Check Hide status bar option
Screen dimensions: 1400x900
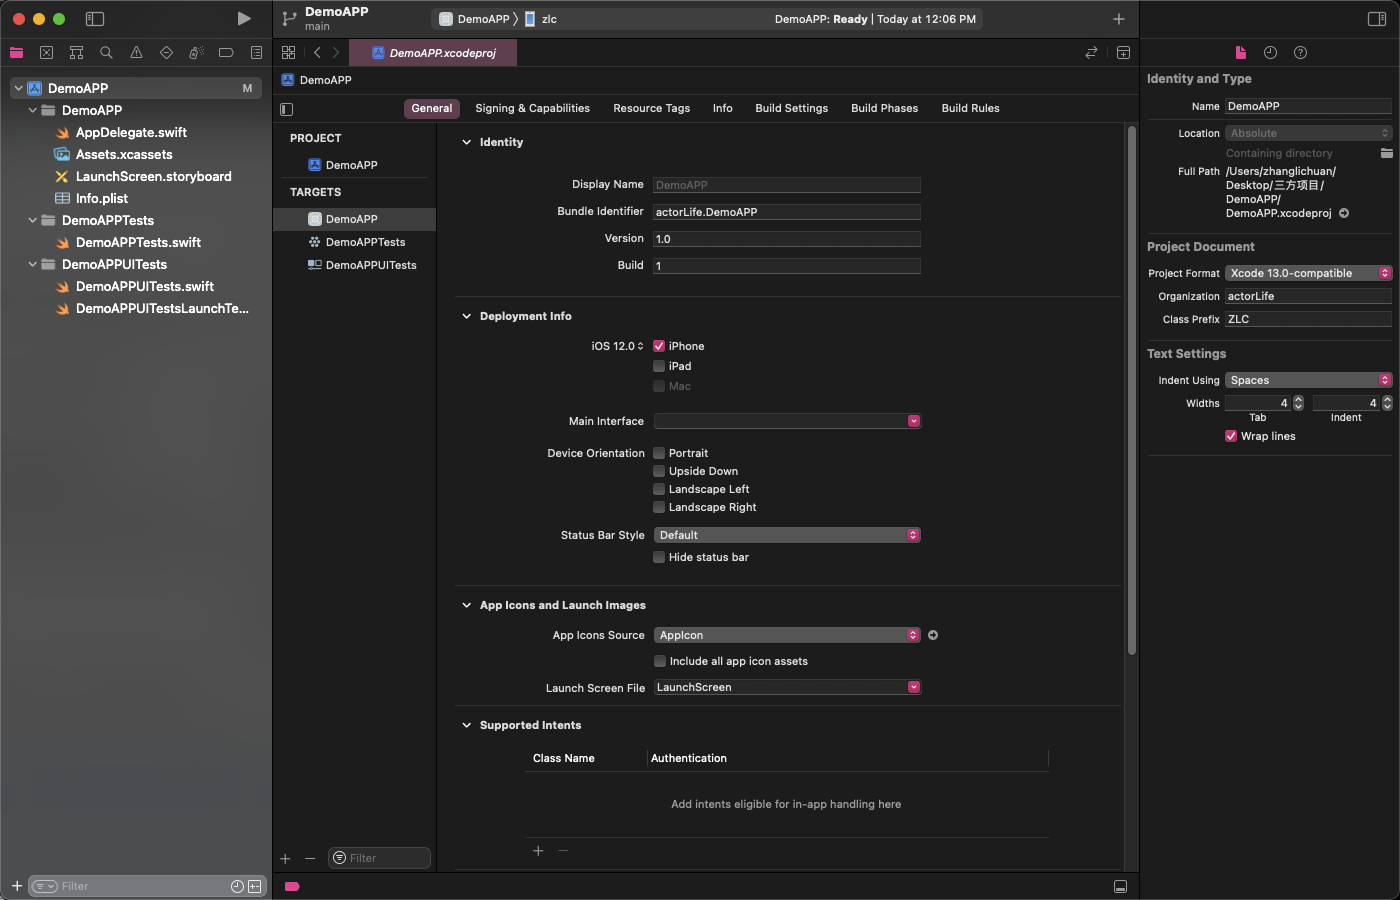659,557
